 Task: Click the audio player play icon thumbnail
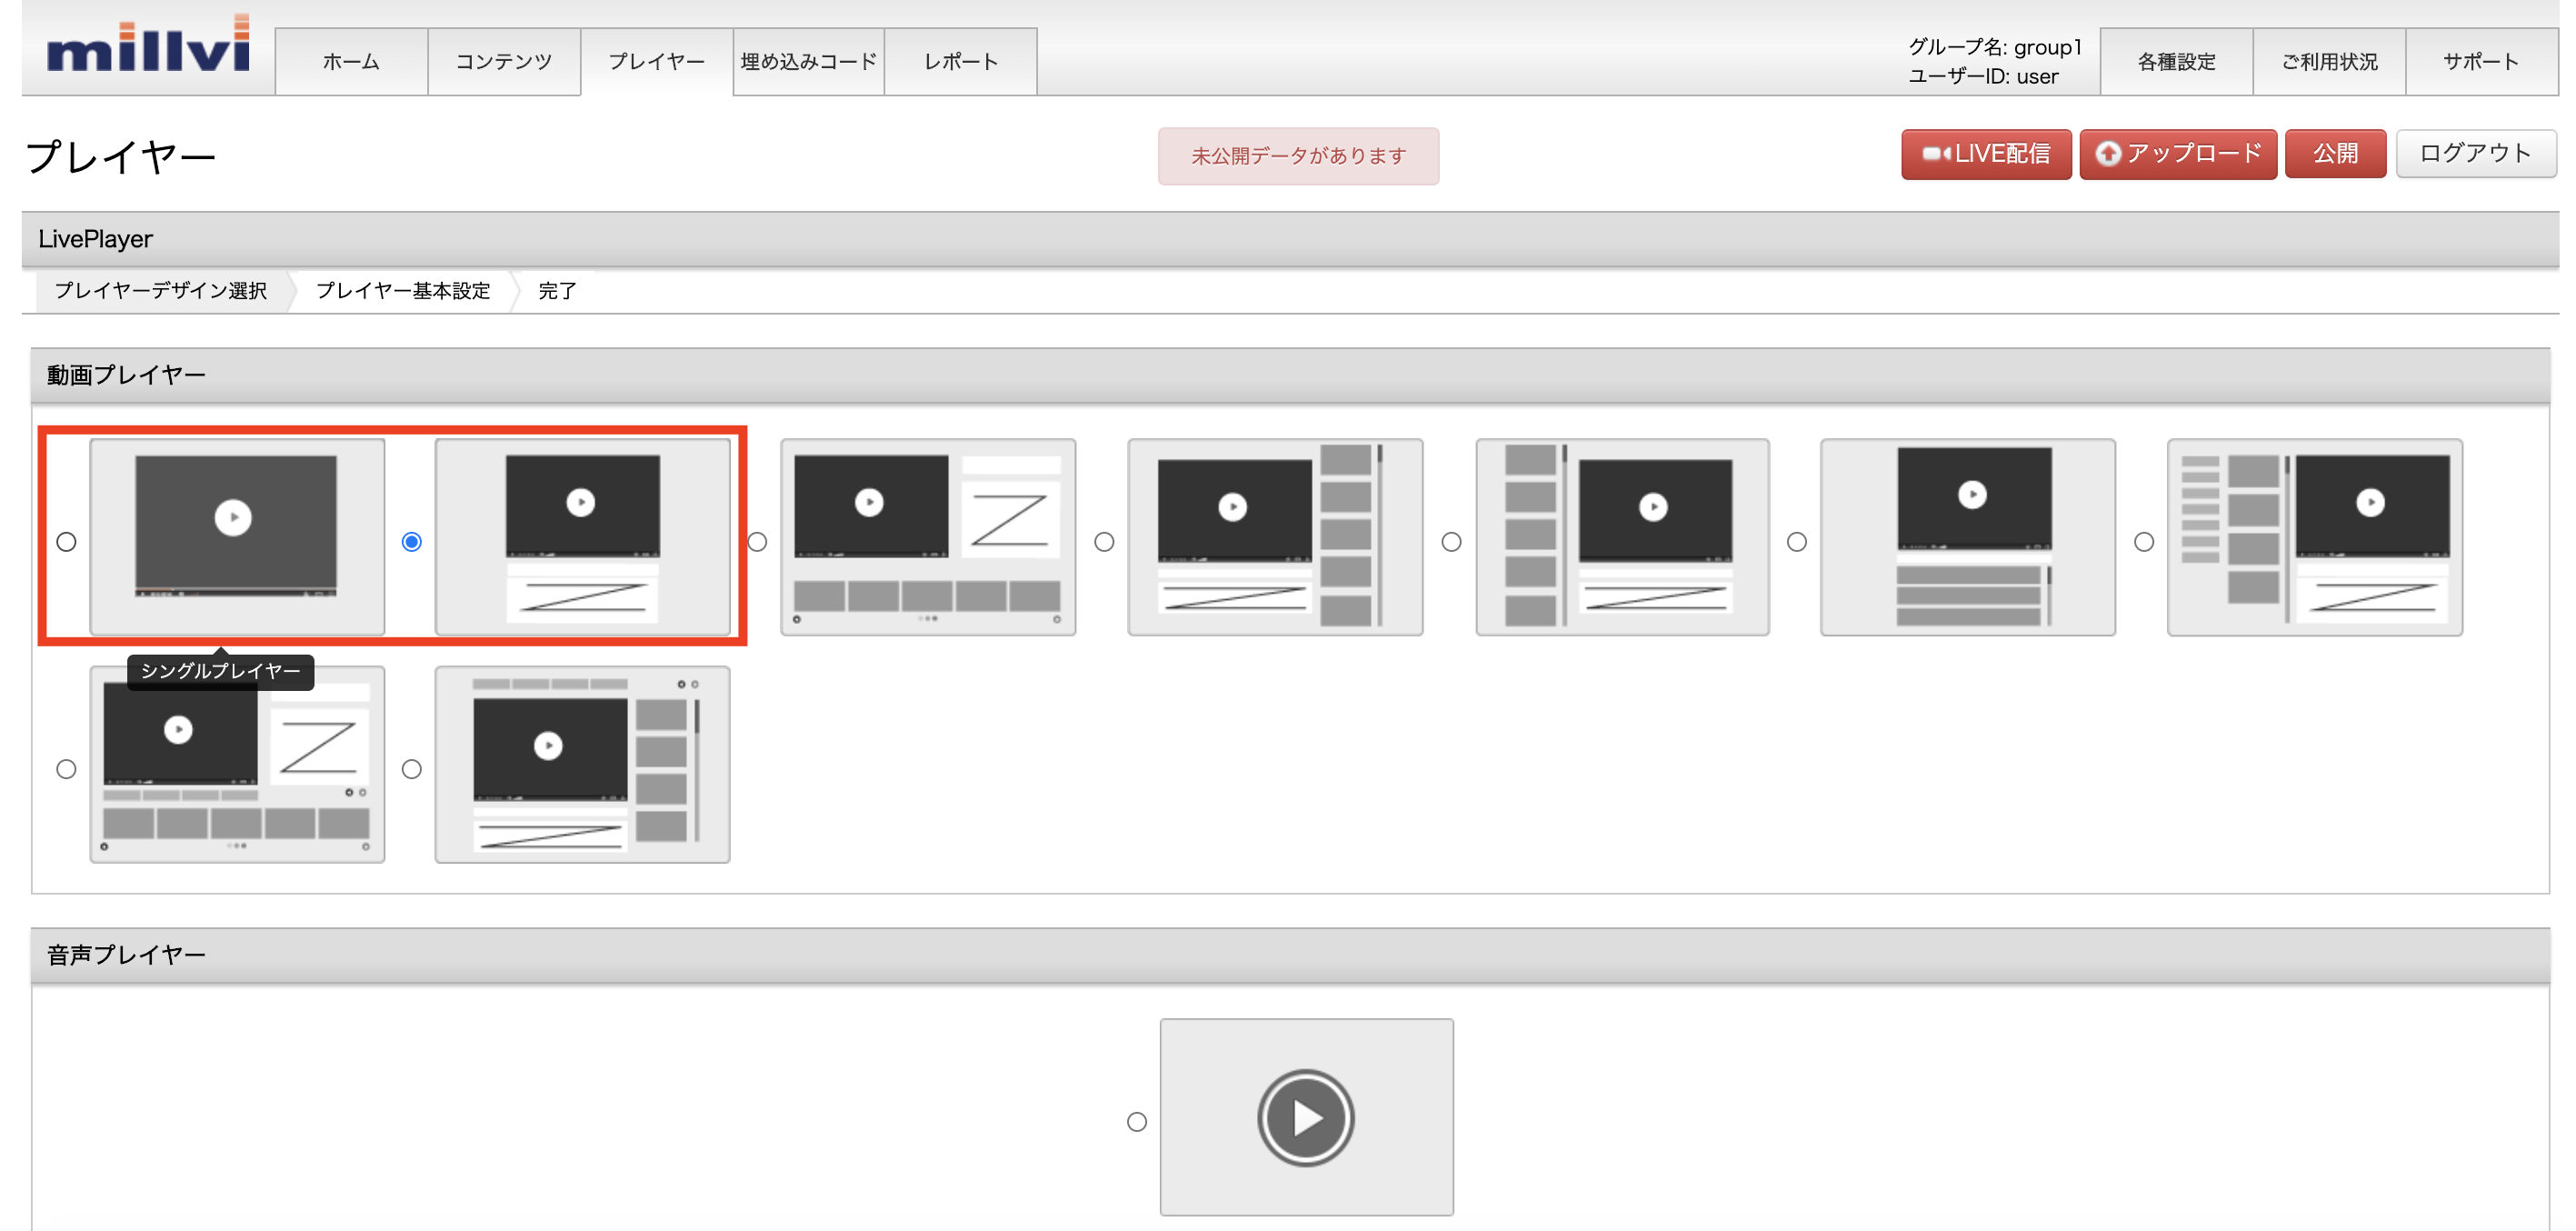[1307, 1118]
